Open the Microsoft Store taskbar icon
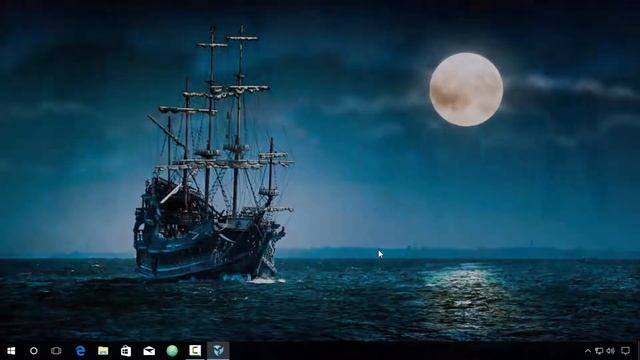 point(126,351)
